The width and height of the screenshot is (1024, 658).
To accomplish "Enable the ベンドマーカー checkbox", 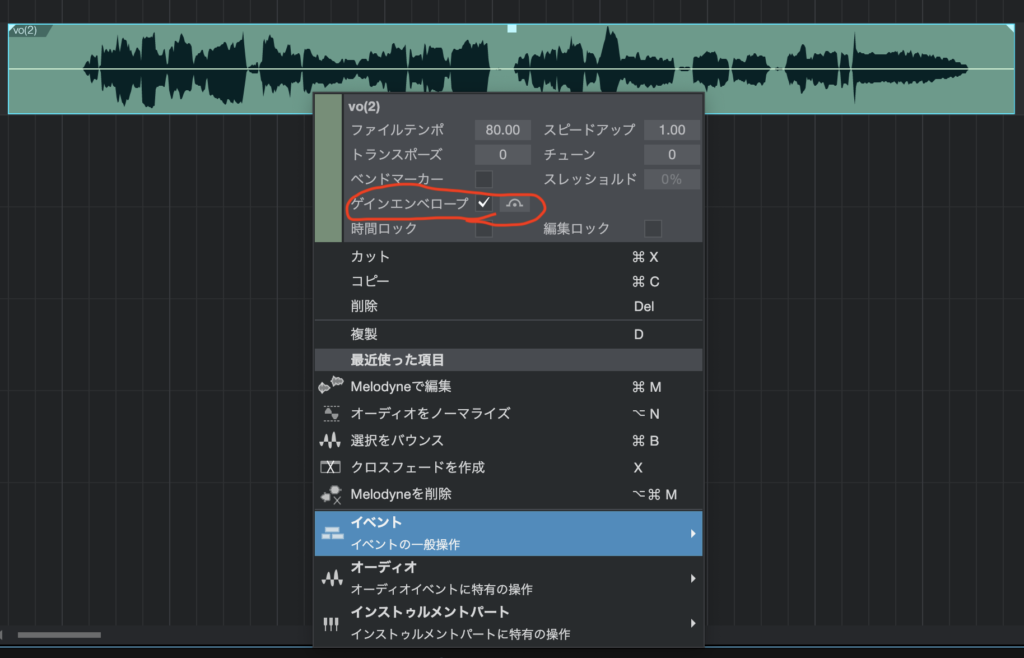I will [x=483, y=179].
